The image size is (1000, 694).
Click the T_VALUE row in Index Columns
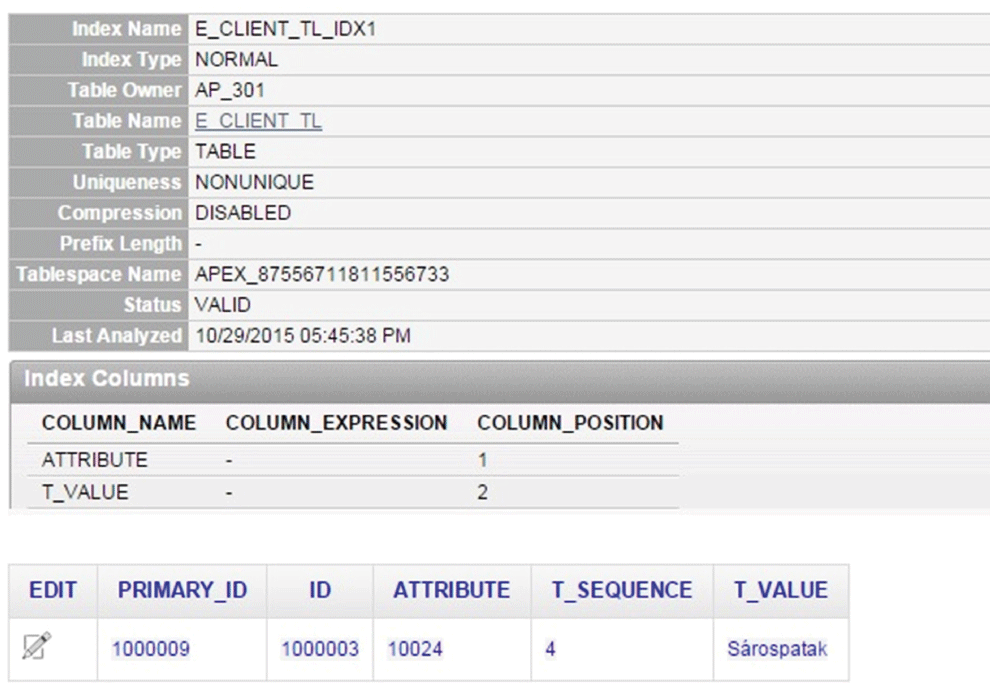[353, 492]
